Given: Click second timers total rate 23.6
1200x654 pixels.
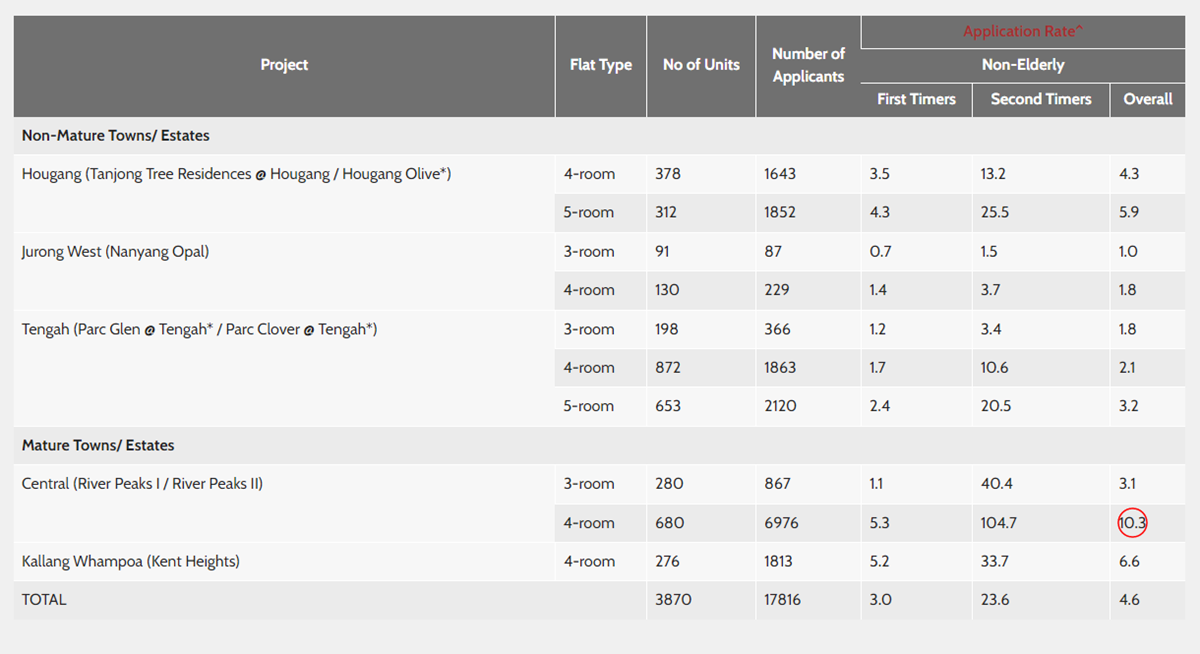Looking at the screenshot, I should (995, 600).
